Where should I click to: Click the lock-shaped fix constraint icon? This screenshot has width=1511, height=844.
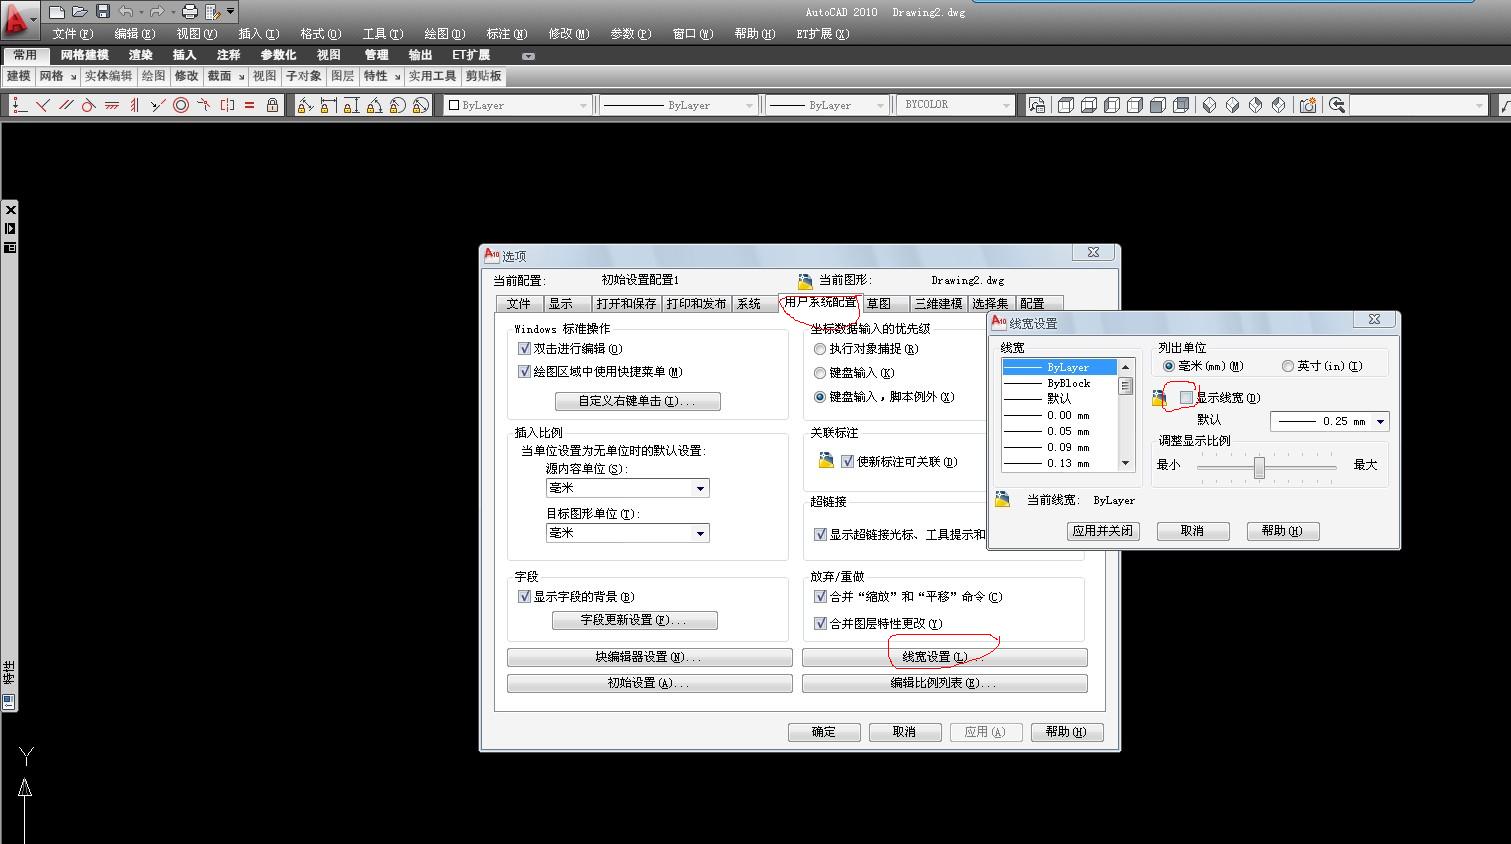point(272,105)
